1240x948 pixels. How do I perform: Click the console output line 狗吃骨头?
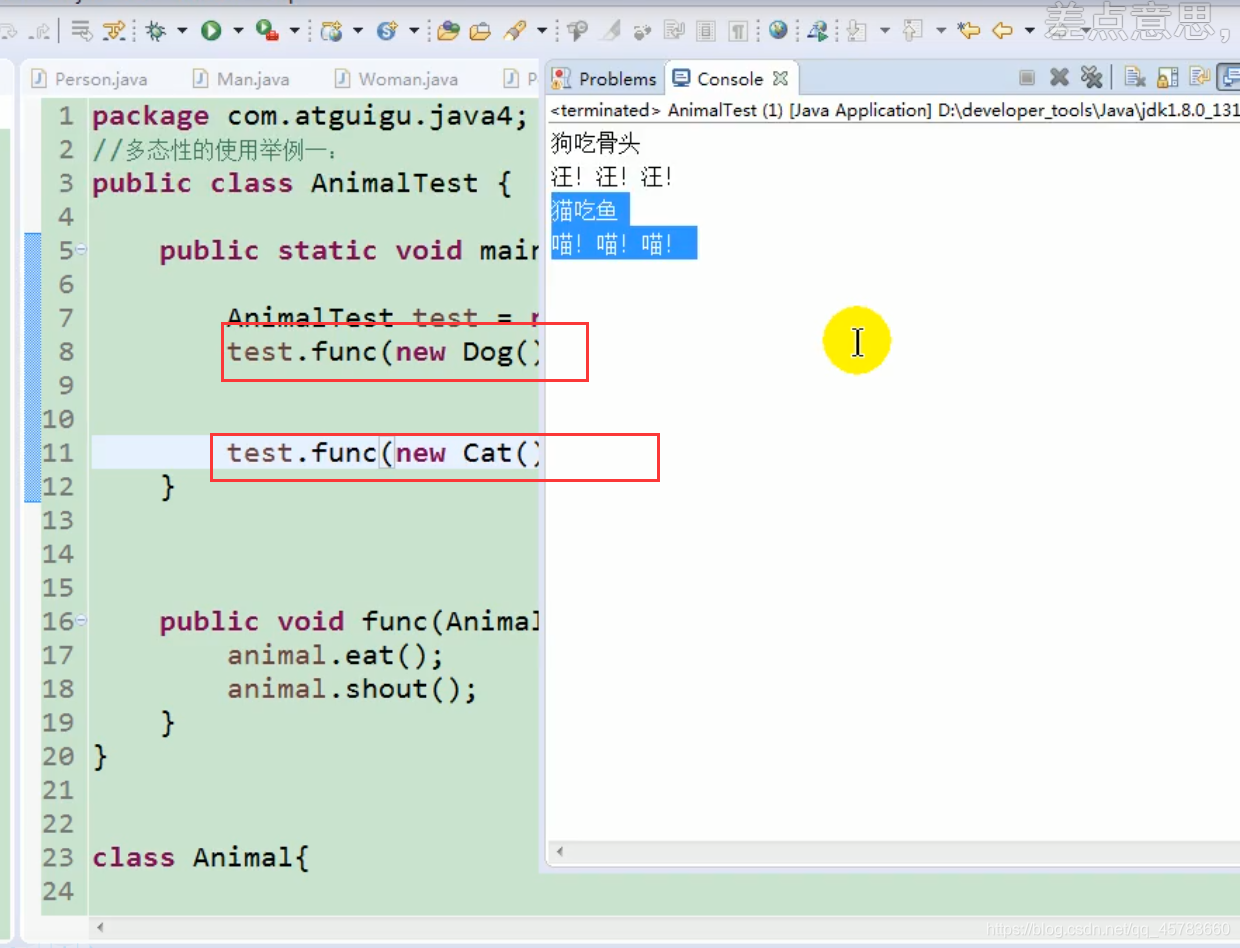[x=596, y=144]
